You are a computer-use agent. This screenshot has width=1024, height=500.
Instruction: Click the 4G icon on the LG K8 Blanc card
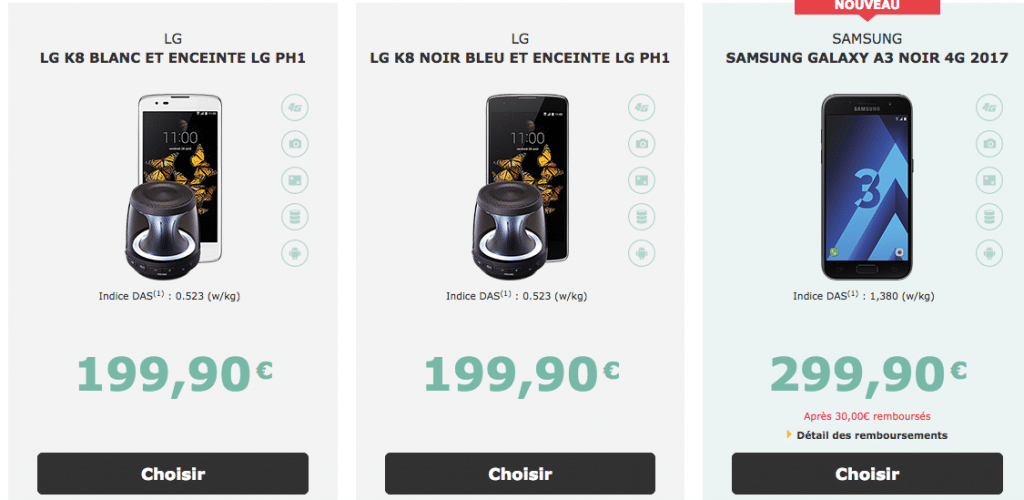click(296, 107)
